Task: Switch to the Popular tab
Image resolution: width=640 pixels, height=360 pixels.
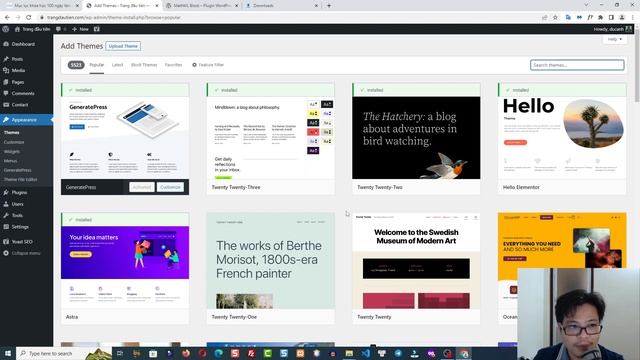Action: (97, 65)
